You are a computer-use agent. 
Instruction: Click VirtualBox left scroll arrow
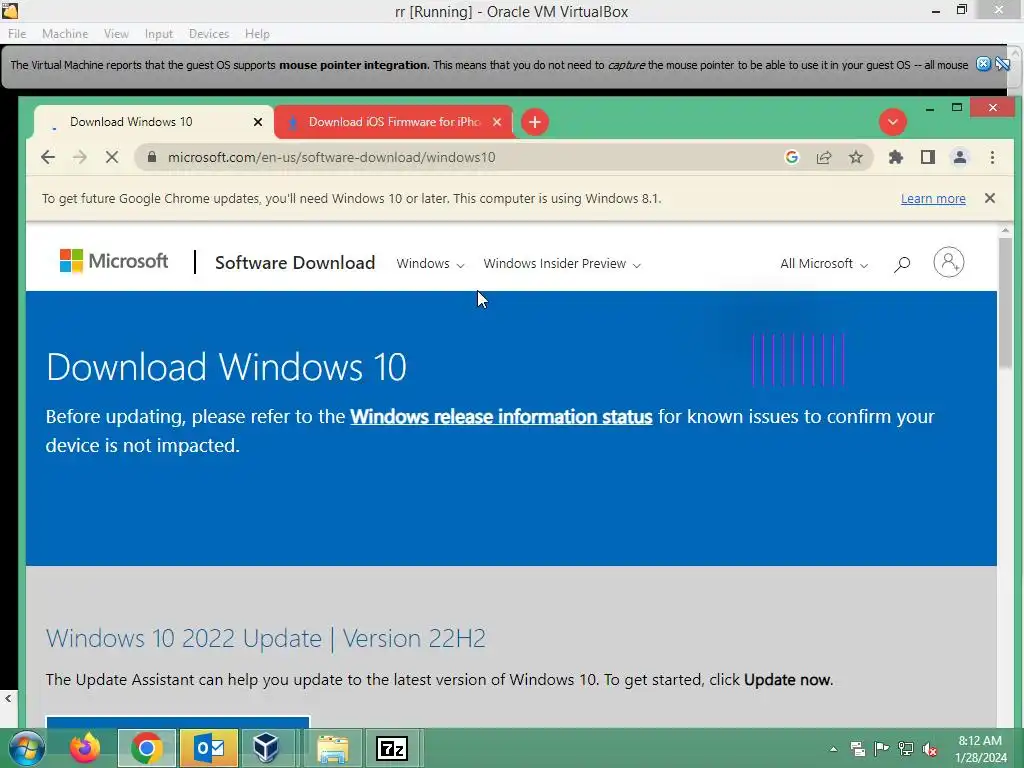[x=8, y=698]
